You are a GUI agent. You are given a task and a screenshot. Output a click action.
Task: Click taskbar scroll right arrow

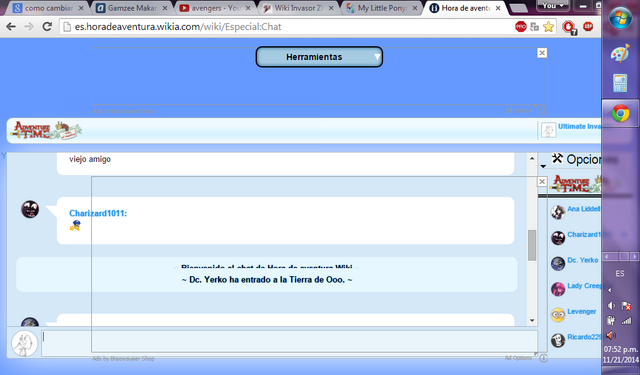tap(634, 256)
